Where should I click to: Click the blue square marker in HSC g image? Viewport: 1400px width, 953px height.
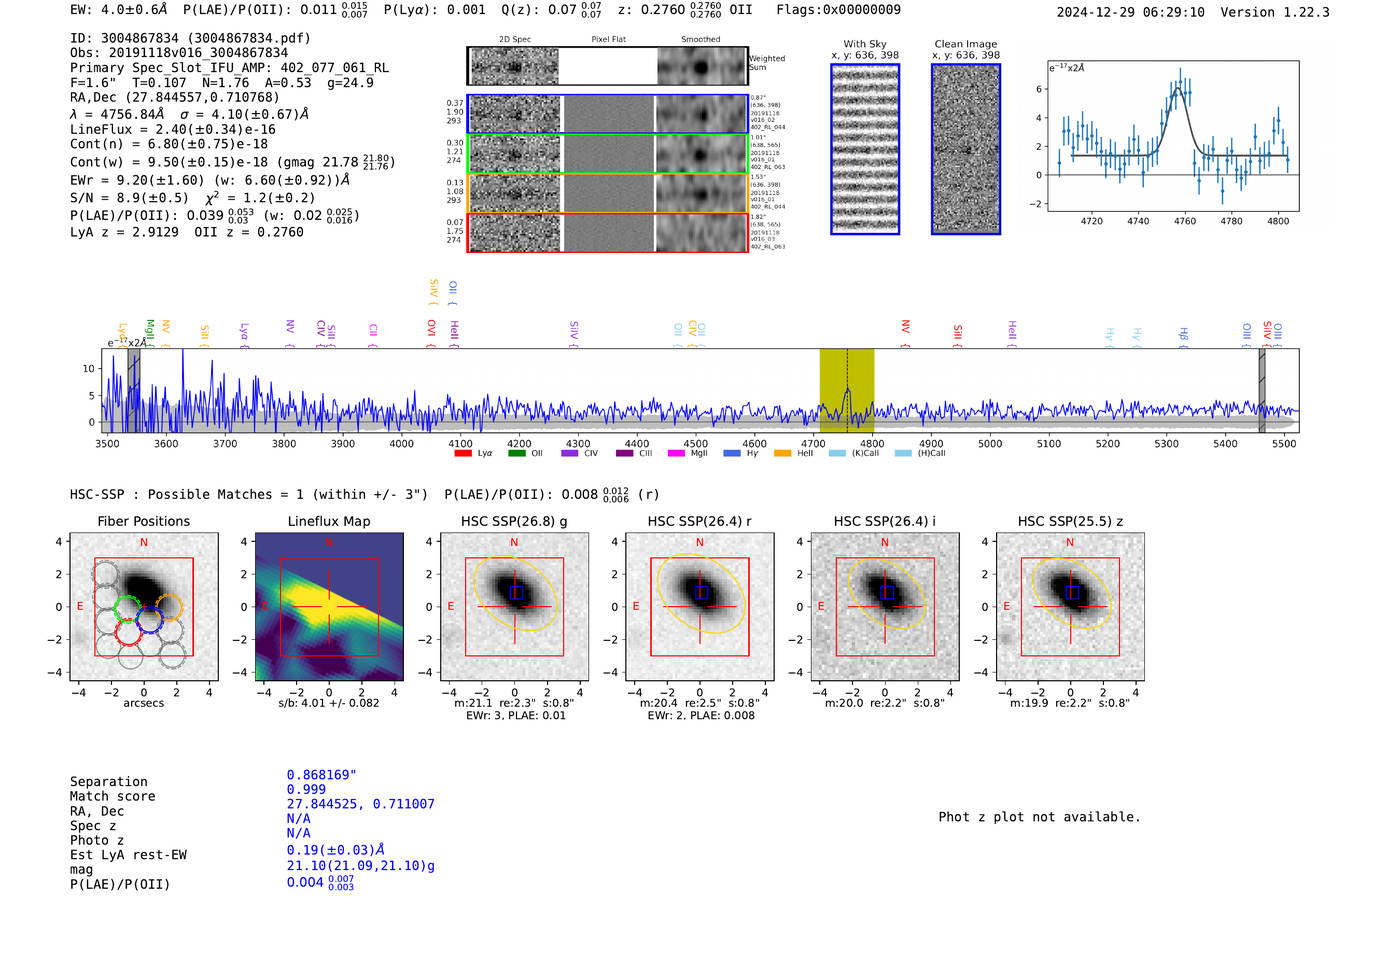click(516, 592)
